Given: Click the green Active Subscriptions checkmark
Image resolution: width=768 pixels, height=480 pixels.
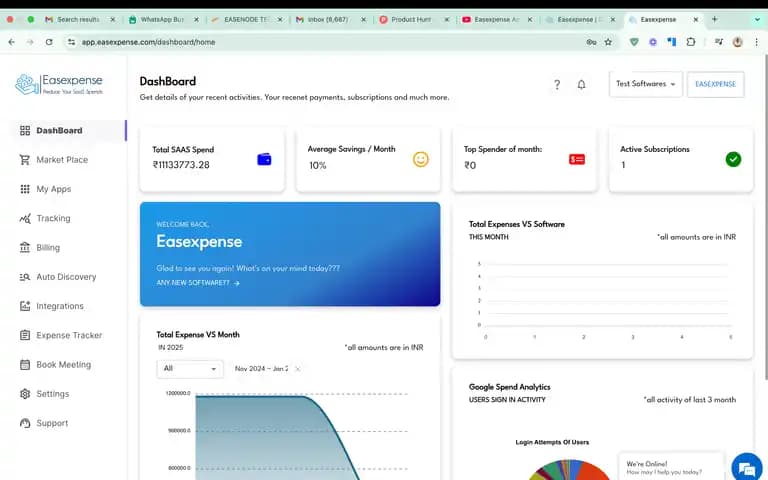Looking at the screenshot, I should [x=733, y=159].
